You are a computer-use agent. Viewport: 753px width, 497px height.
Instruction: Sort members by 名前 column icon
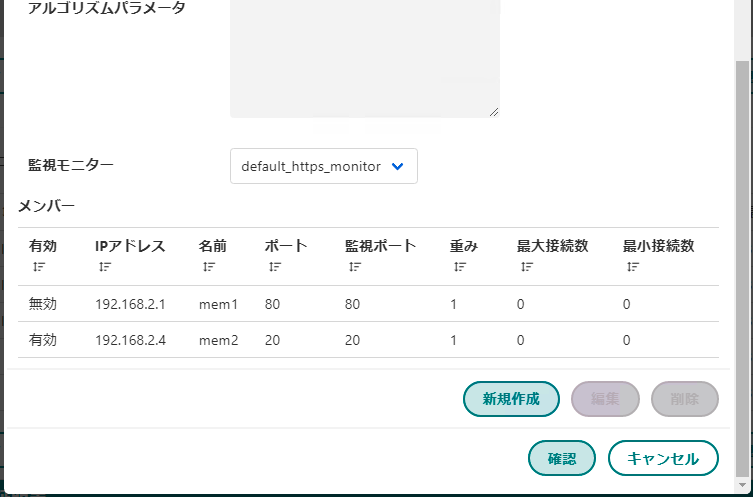209,267
